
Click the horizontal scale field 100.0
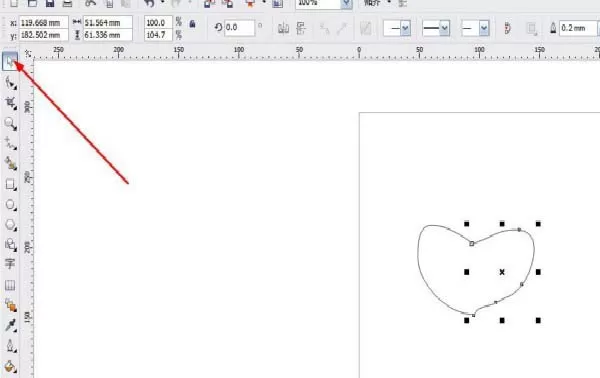click(158, 23)
